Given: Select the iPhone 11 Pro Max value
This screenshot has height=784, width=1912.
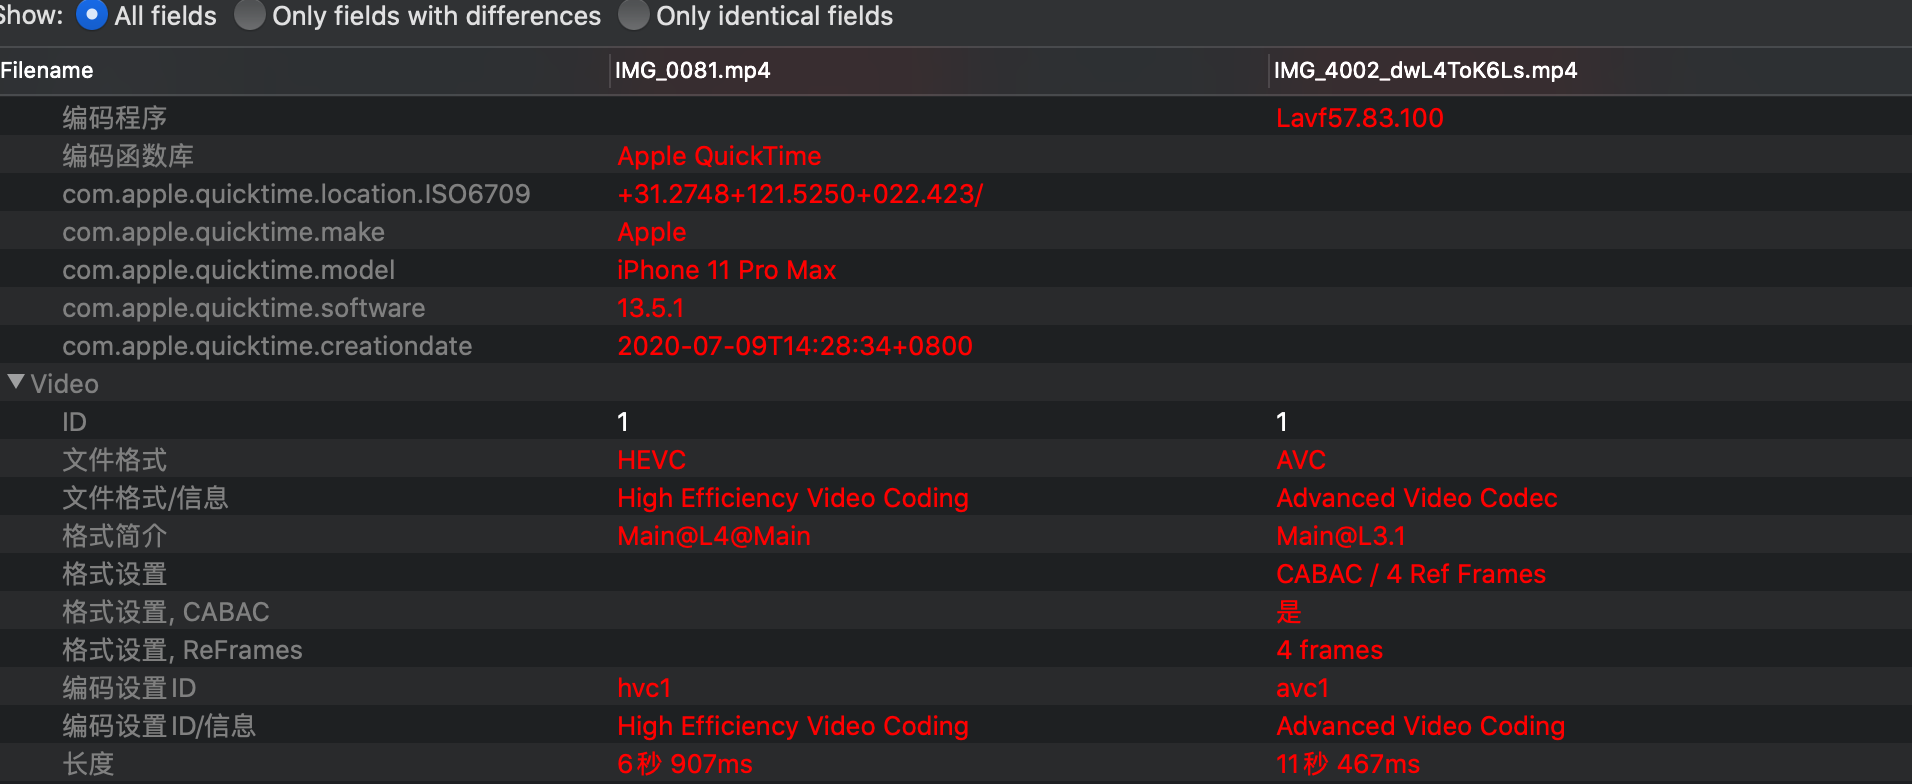Looking at the screenshot, I should point(726,270).
